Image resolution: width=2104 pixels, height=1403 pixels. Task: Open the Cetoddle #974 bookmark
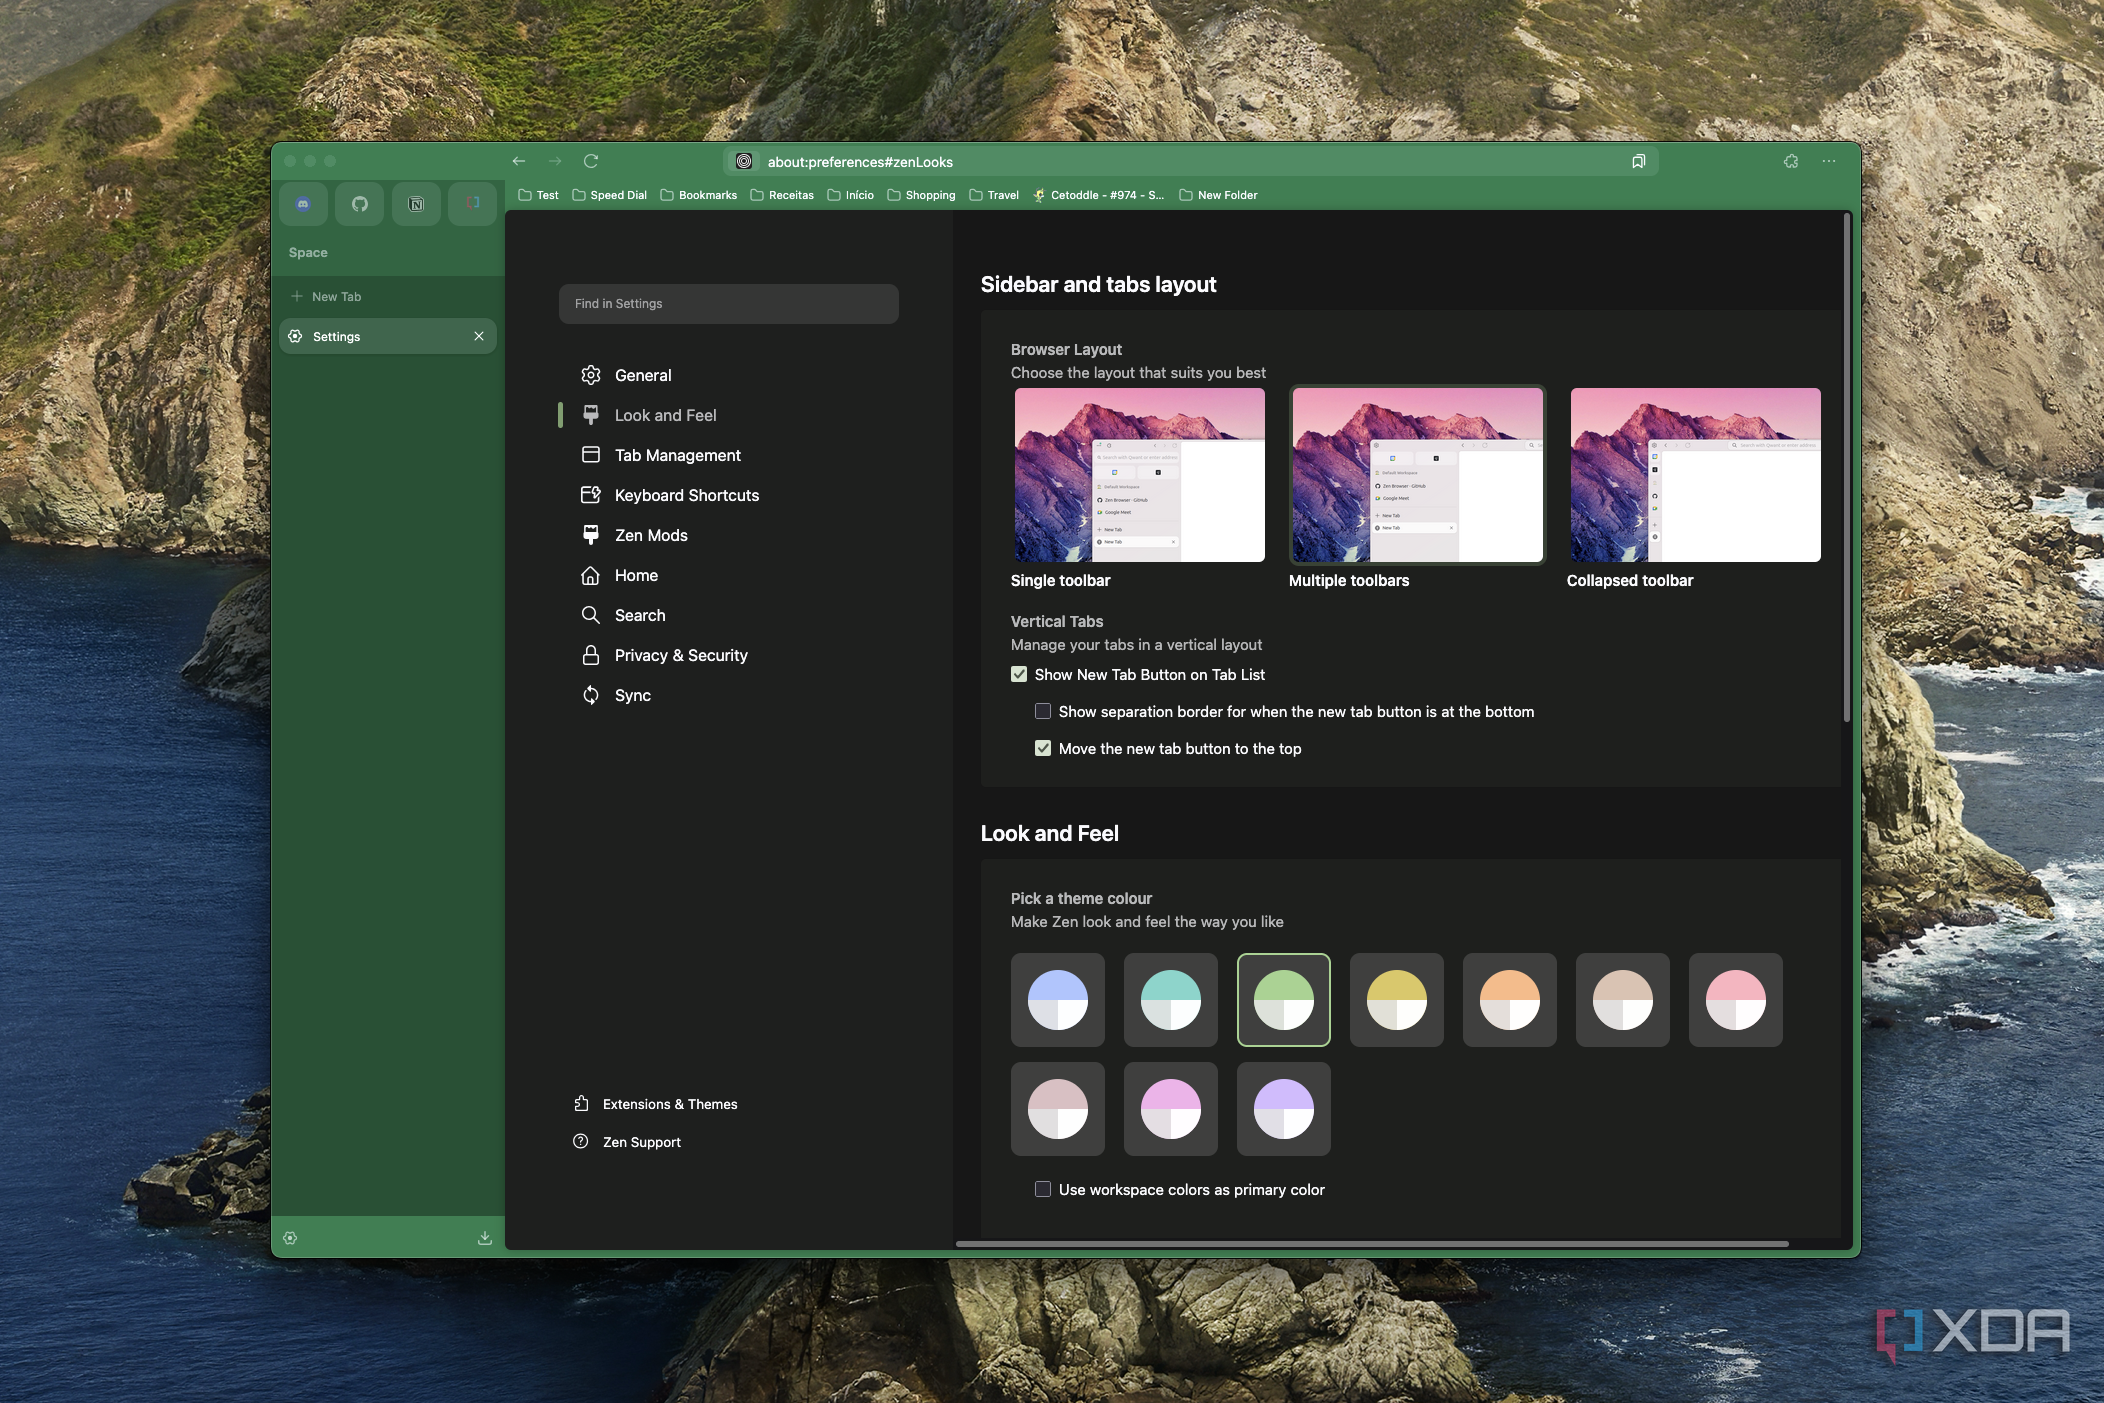pyautogui.click(x=1098, y=195)
